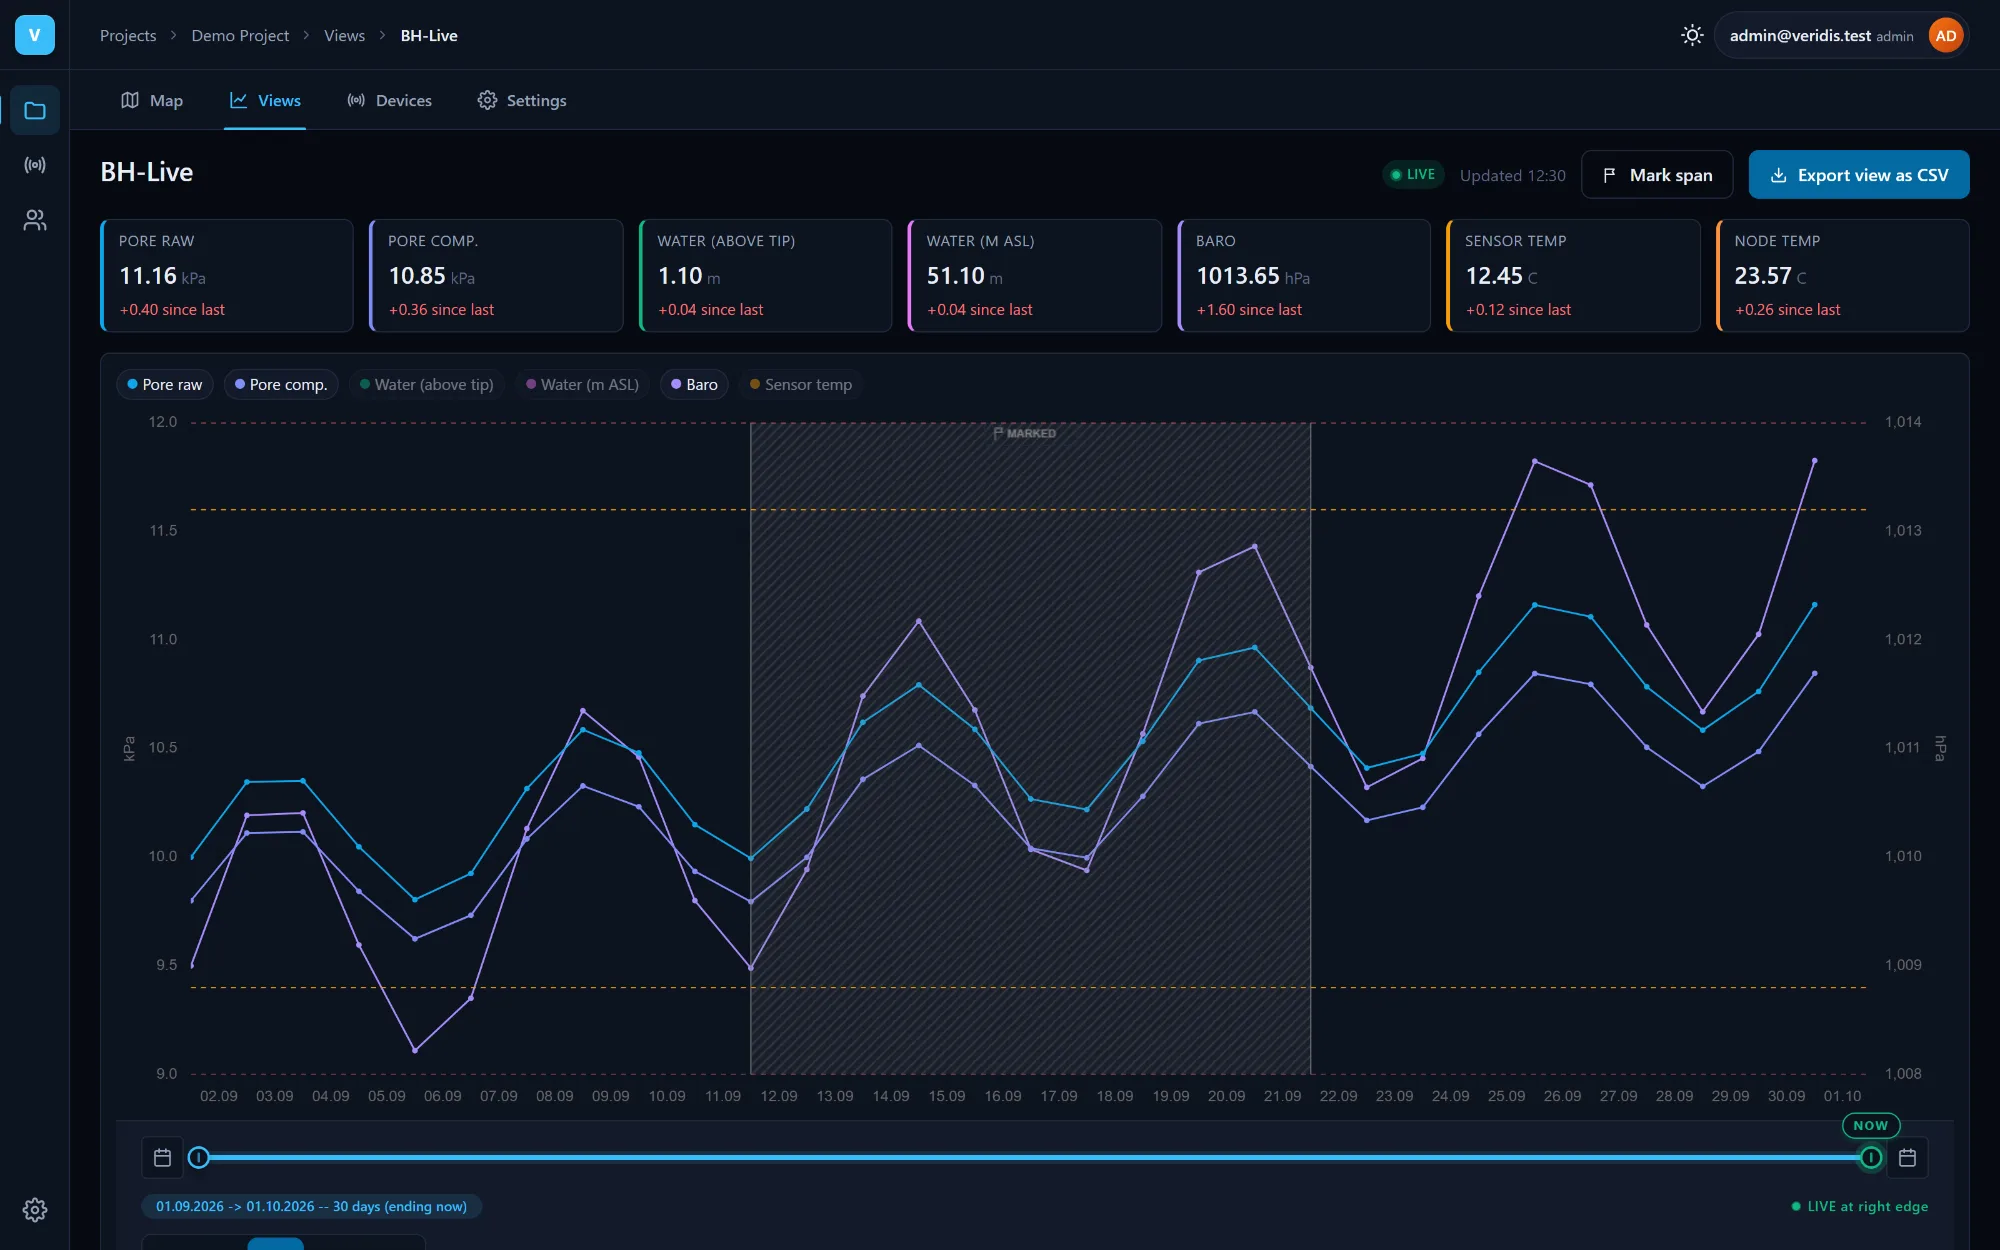Open sidebar settings gear at bottom
This screenshot has height=1250, width=2000.
pyautogui.click(x=35, y=1210)
